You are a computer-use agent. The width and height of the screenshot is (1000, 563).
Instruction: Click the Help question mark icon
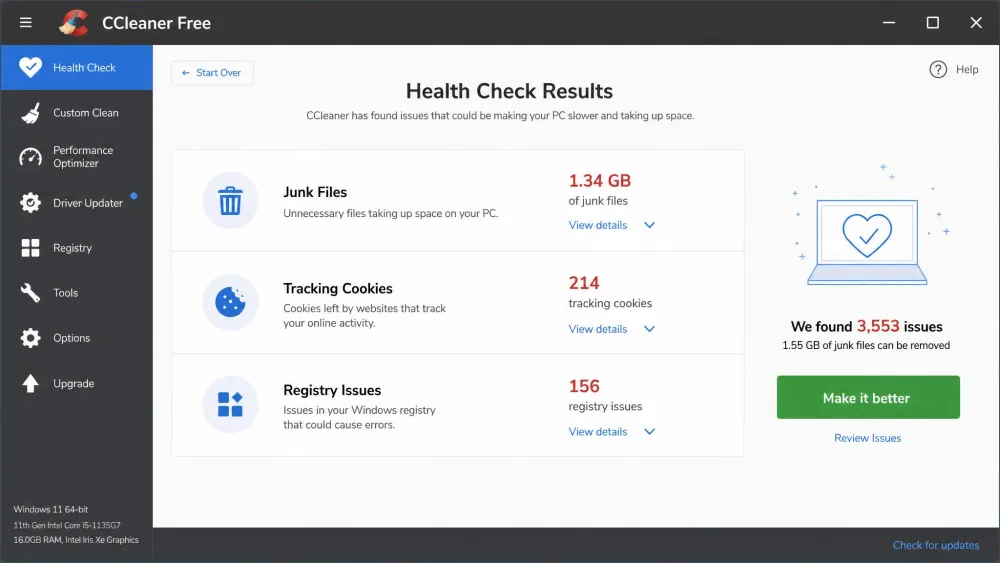(x=938, y=69)
